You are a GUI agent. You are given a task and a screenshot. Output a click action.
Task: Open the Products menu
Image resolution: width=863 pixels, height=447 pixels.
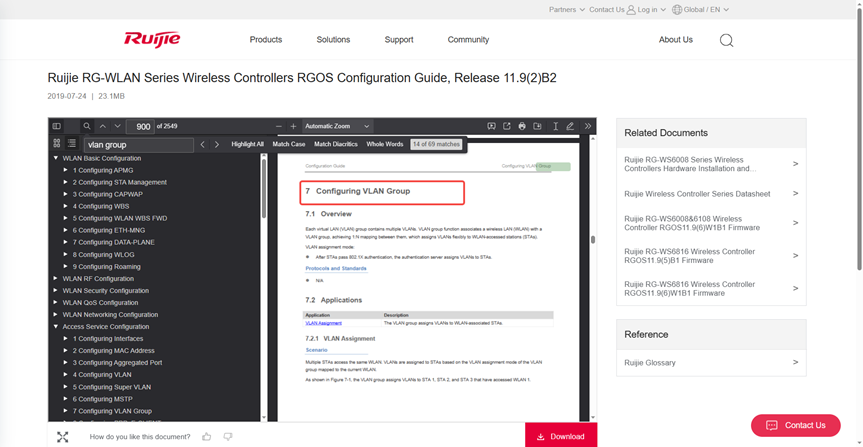pyautogui.click(x=266, y=40)
